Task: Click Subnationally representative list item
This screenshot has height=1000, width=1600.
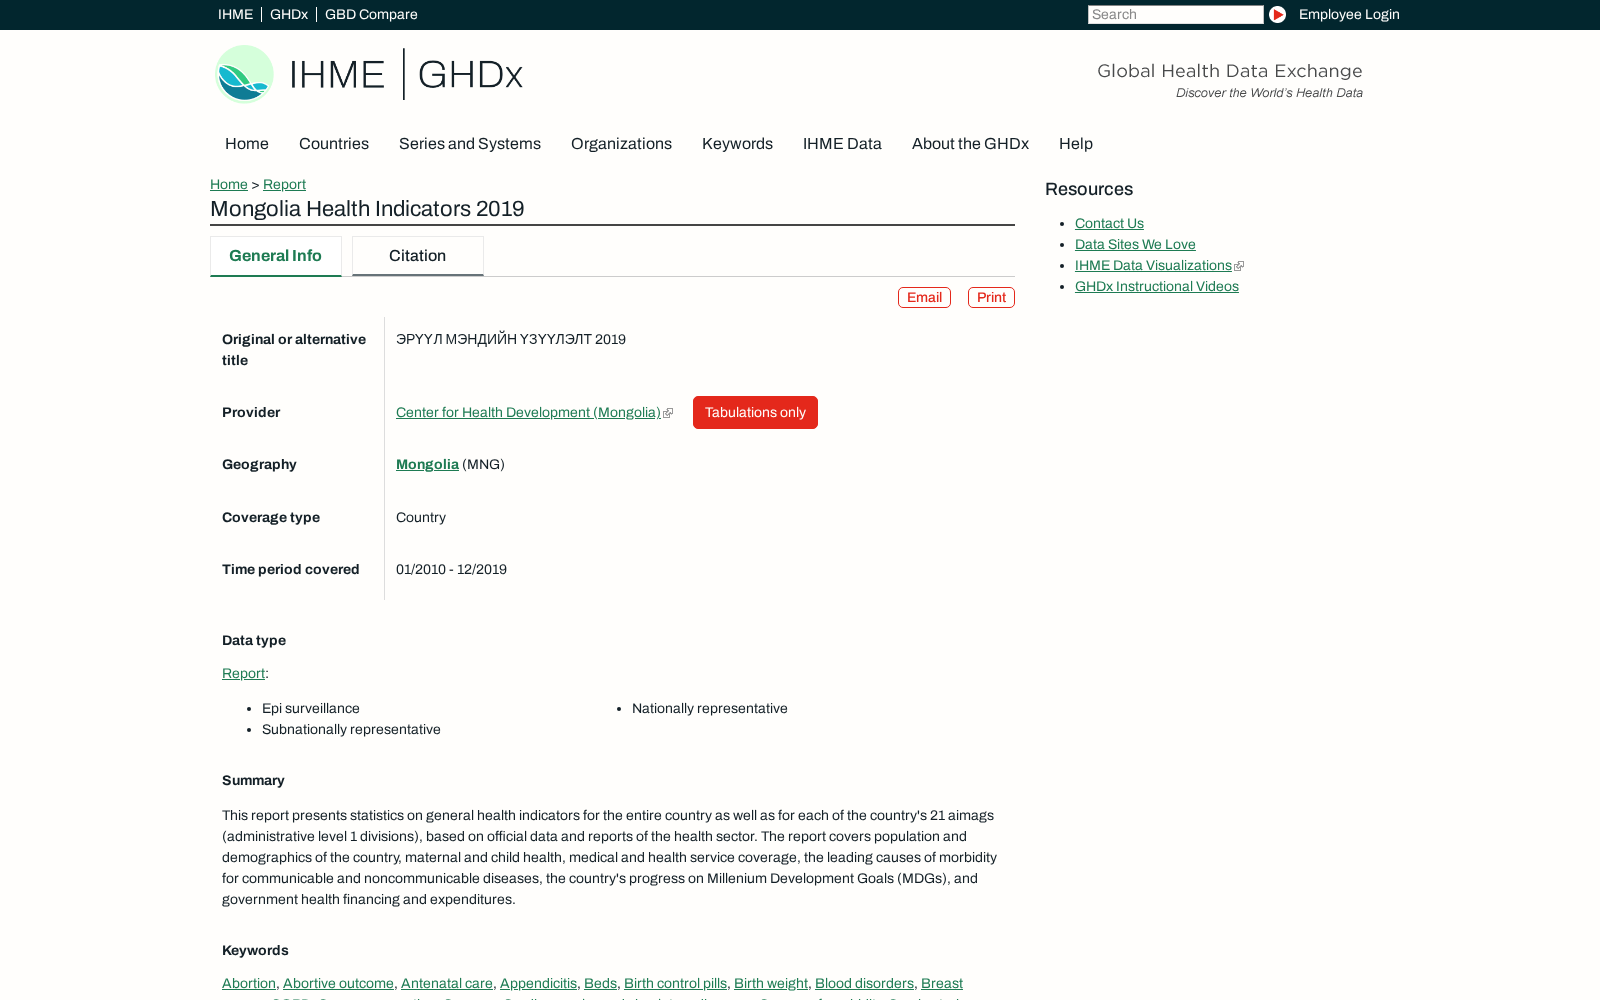Action: point(351,729)
